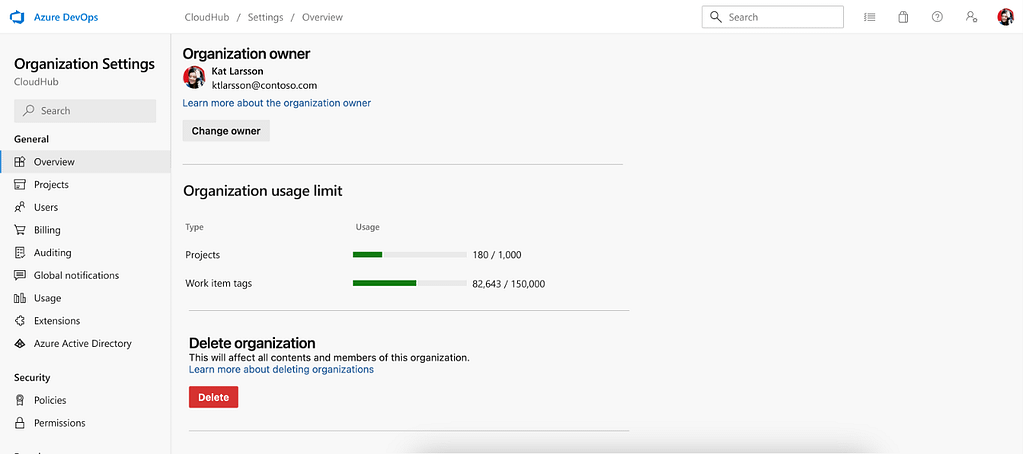Click the profile avatar in top right

point(1005,17)
